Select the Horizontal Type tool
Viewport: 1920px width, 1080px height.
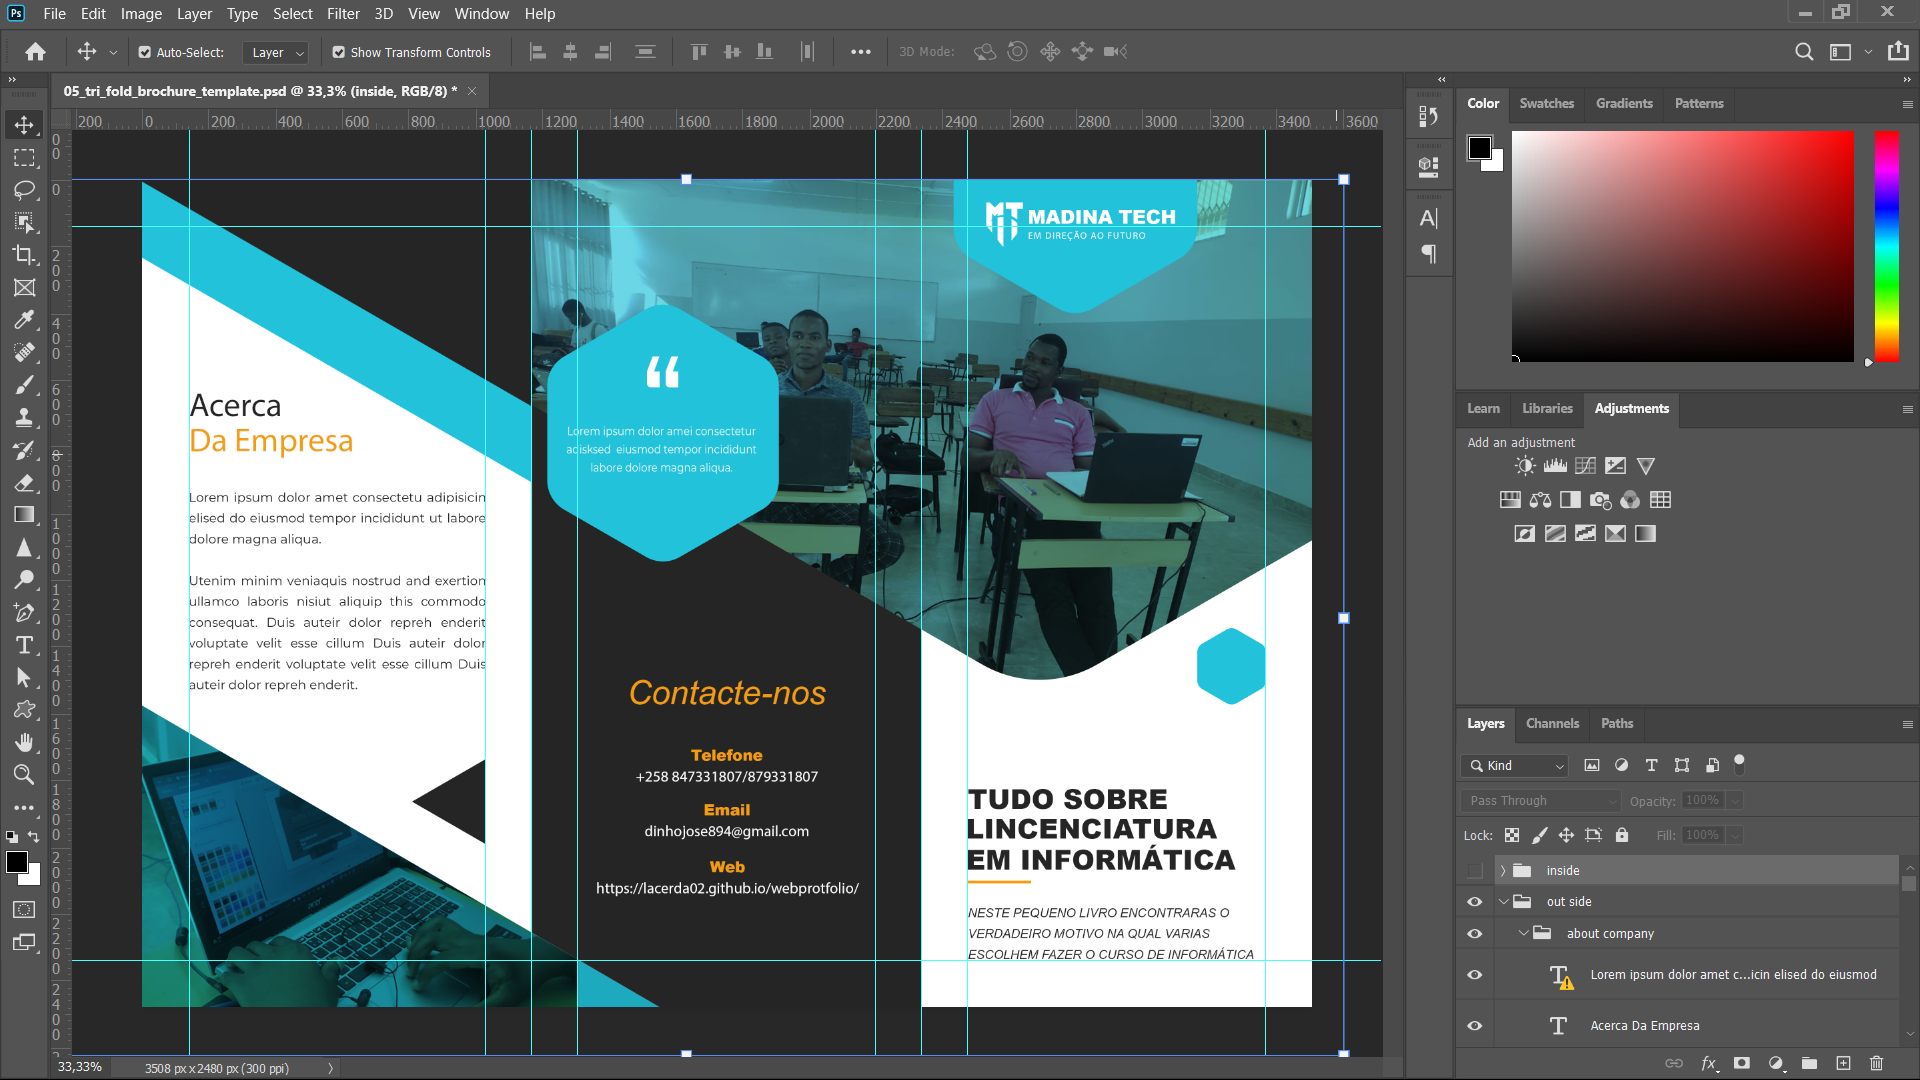coord(24,645)
